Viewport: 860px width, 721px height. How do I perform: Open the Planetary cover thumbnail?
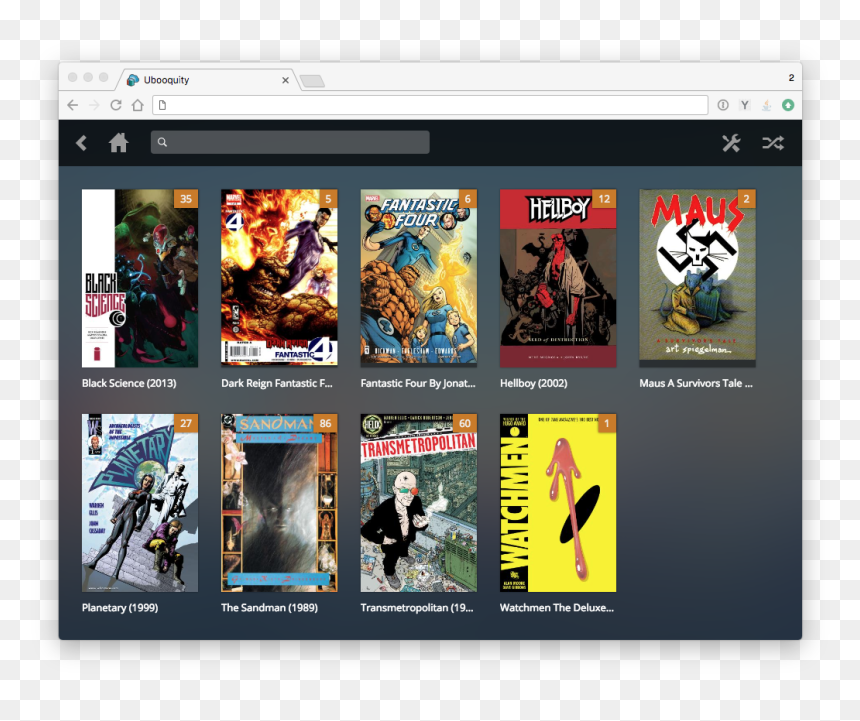point(140,503)
